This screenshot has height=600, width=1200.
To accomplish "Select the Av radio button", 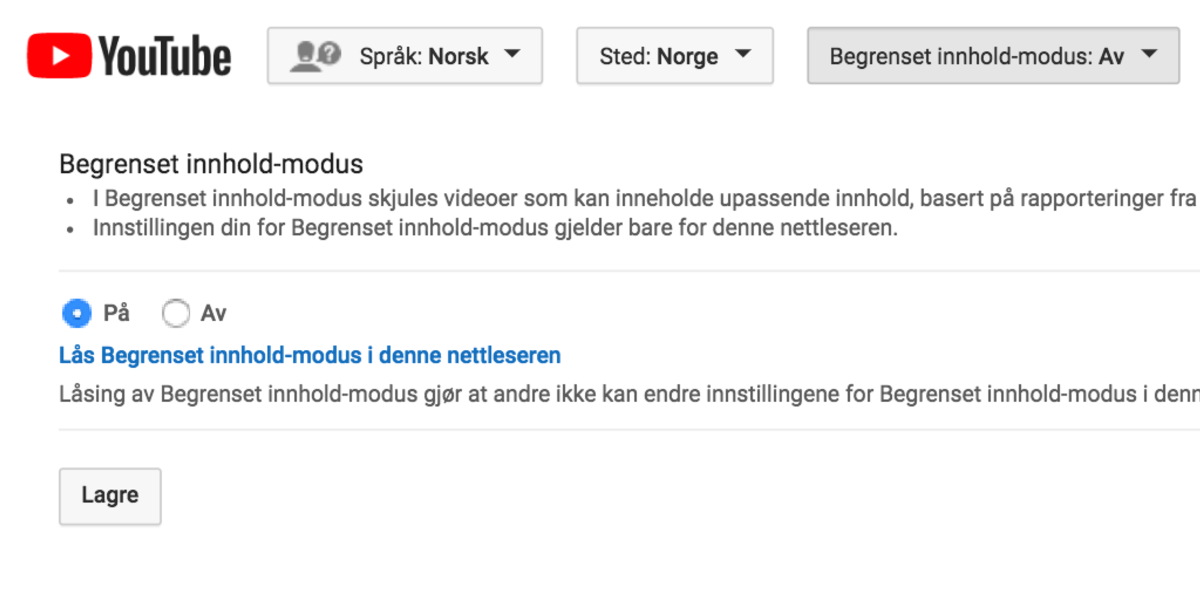I will pos(176,314).
